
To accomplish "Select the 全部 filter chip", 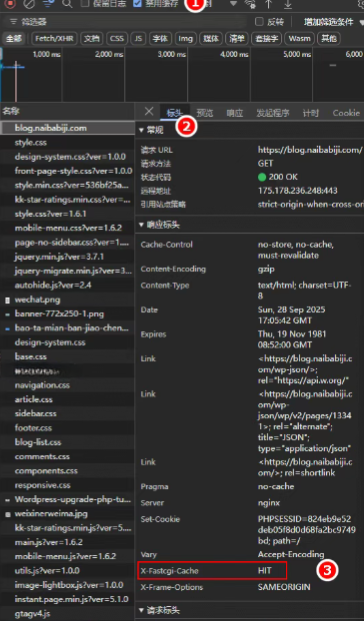I will coord(14,38).
